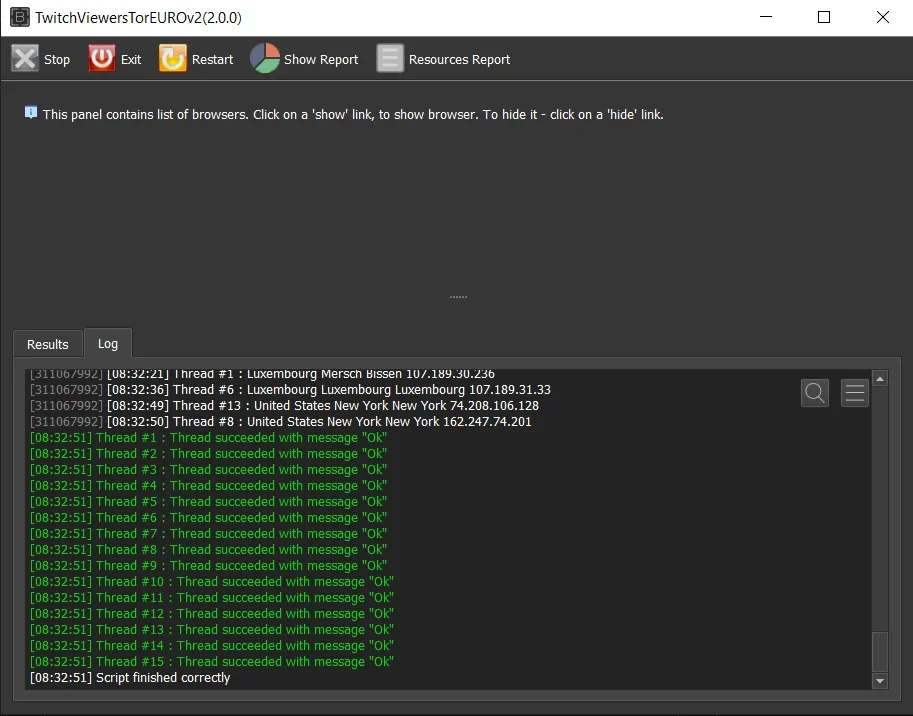Click the panel splitter dots handle

(458, 297)
